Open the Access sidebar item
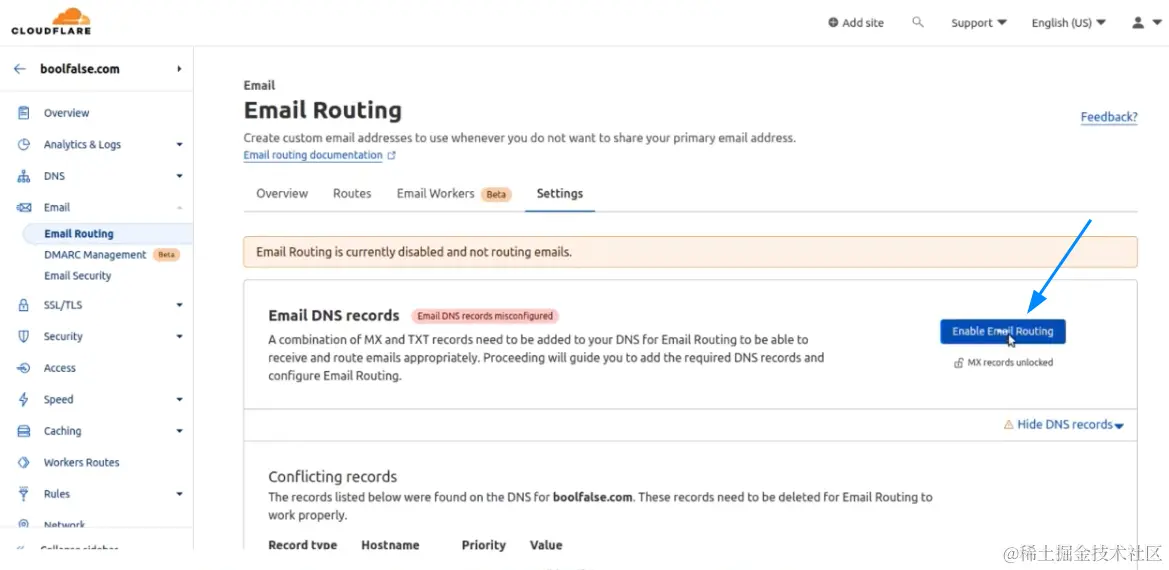This screenshot has width=1169, height=570. coord(60,368)
